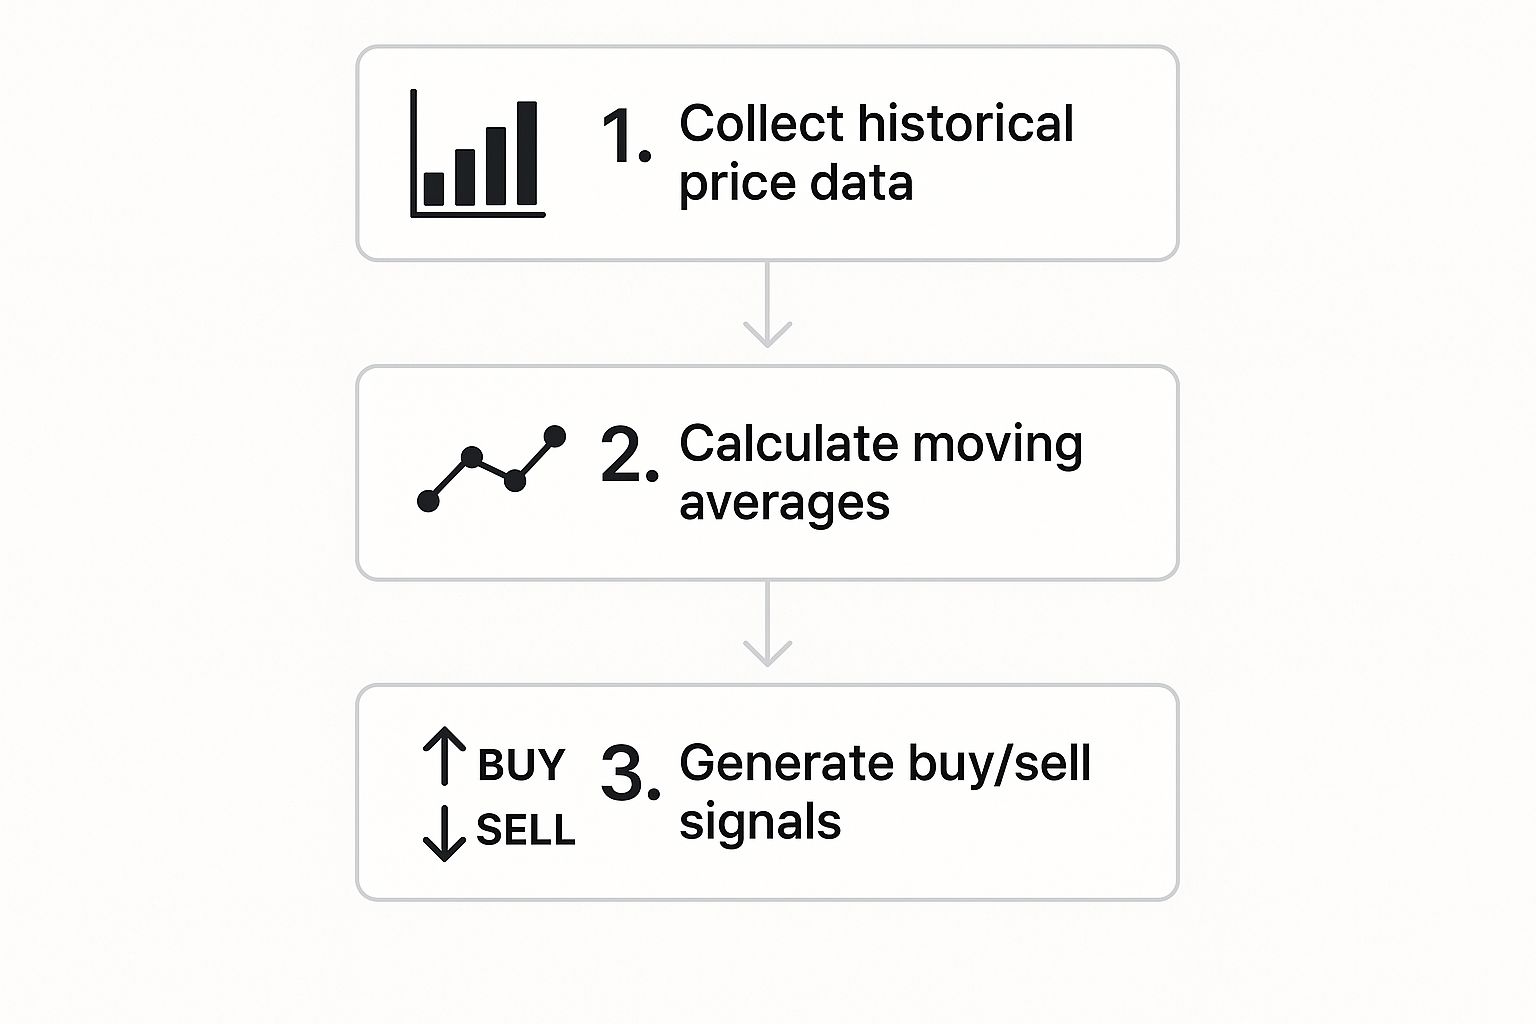This screenshot has width=1536, height=1024.
Task: Click the SELL down arrow icon
Action: pos(444,833)
